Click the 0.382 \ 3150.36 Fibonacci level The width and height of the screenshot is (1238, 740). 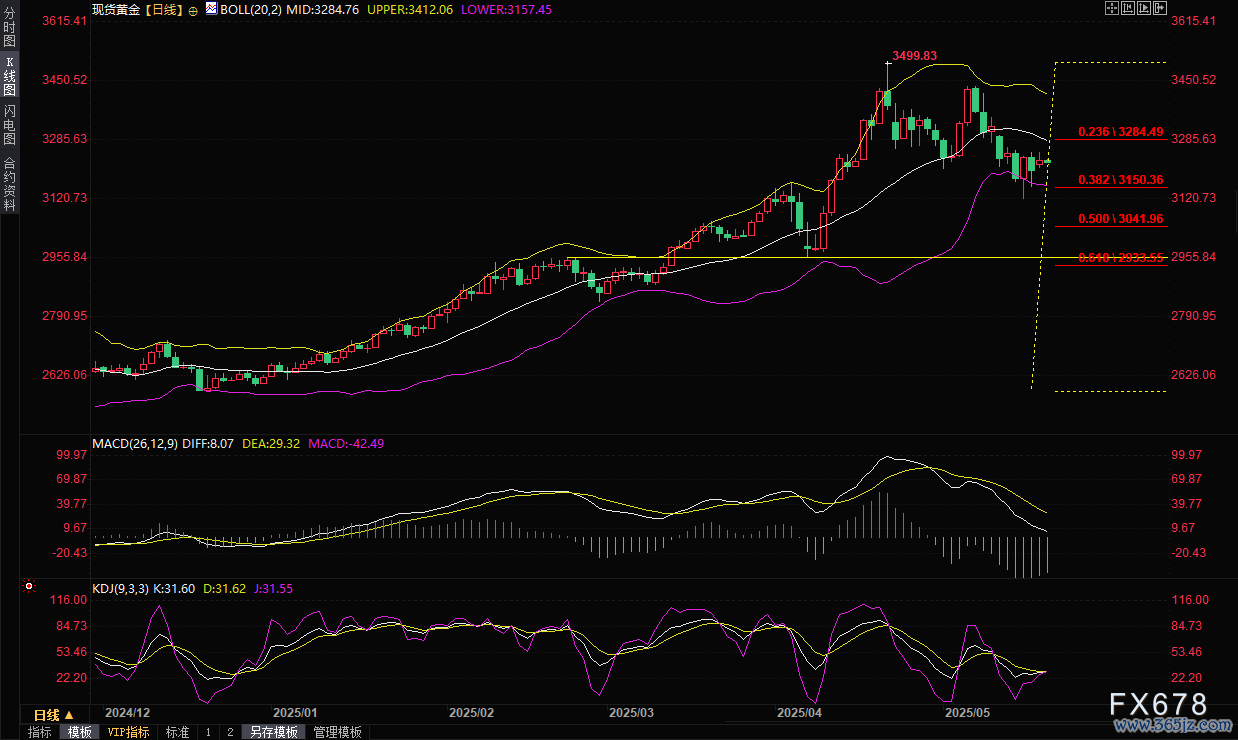click(x=1120, y=180)
